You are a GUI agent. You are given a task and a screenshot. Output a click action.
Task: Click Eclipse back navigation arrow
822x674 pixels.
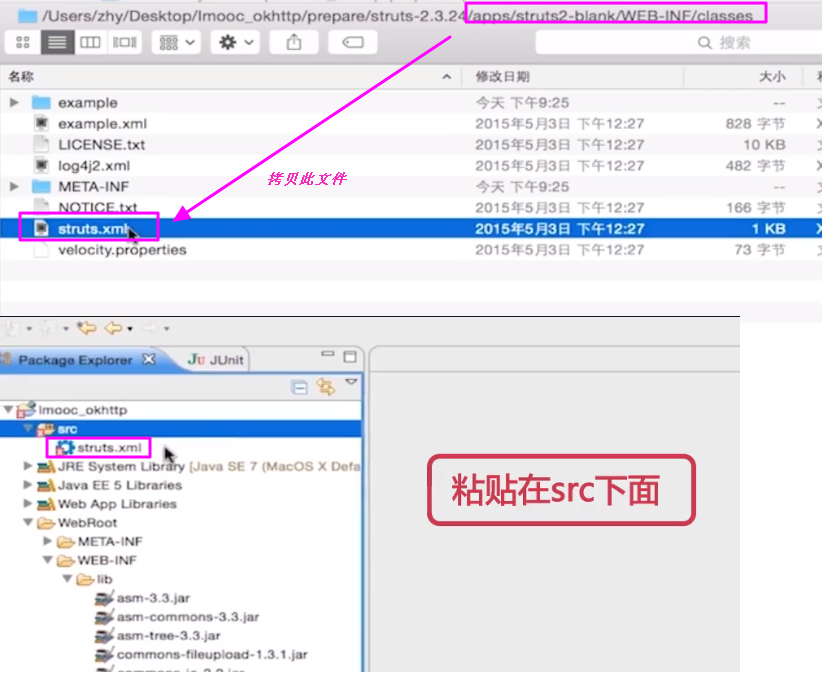click(113, 329)
